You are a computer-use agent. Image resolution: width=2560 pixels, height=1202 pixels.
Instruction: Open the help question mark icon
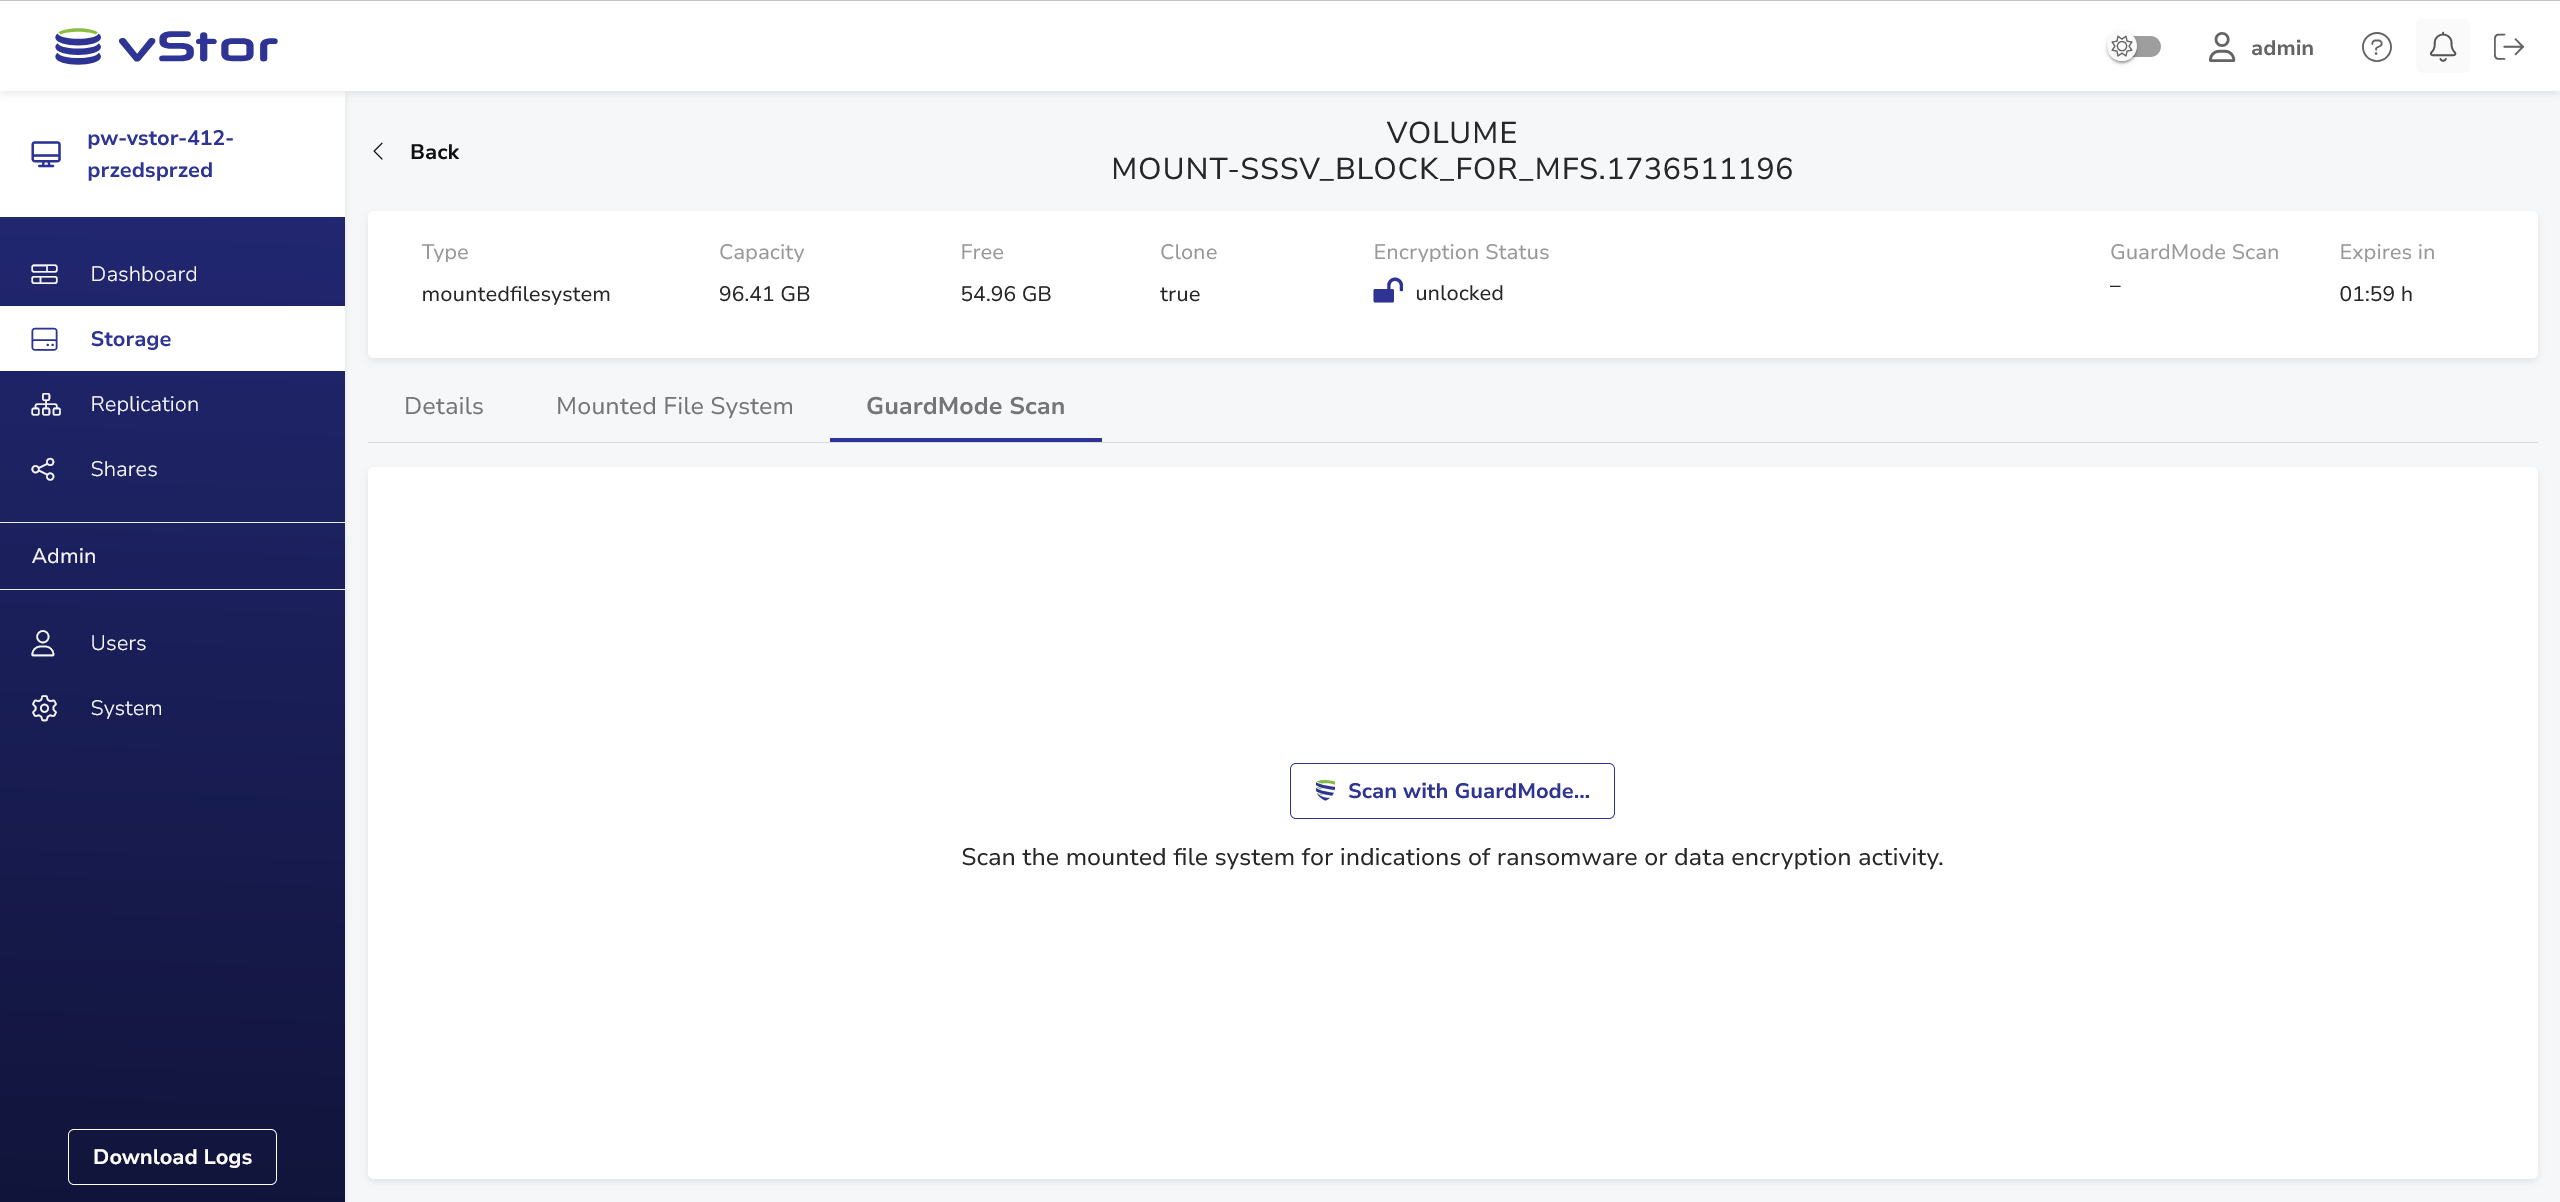[x=2376, y=47]
